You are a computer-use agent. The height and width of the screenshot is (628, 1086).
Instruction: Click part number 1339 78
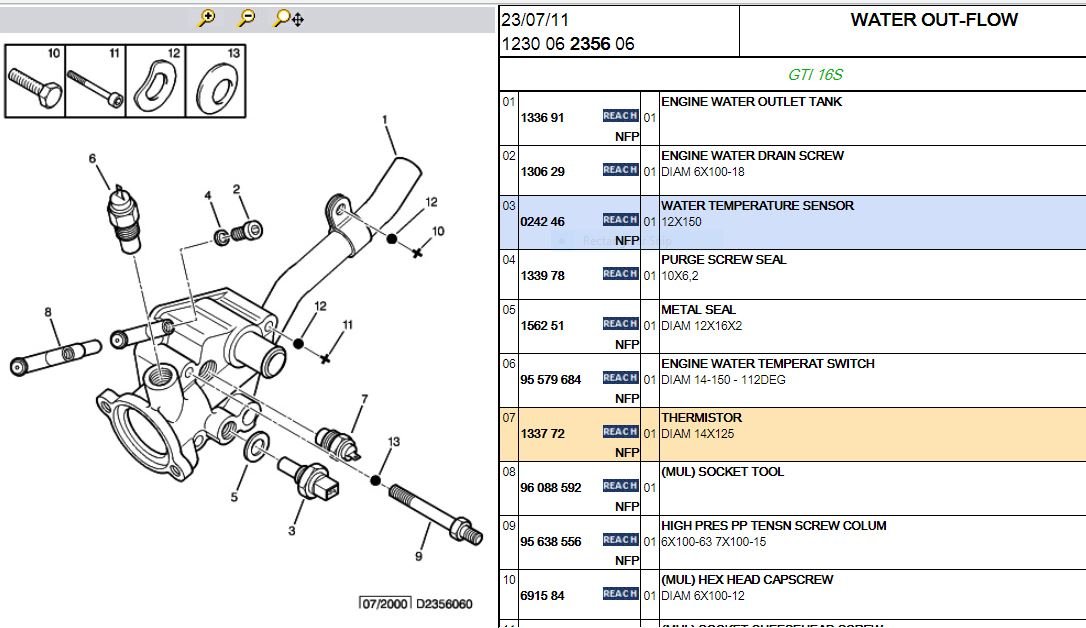(542, 276)
